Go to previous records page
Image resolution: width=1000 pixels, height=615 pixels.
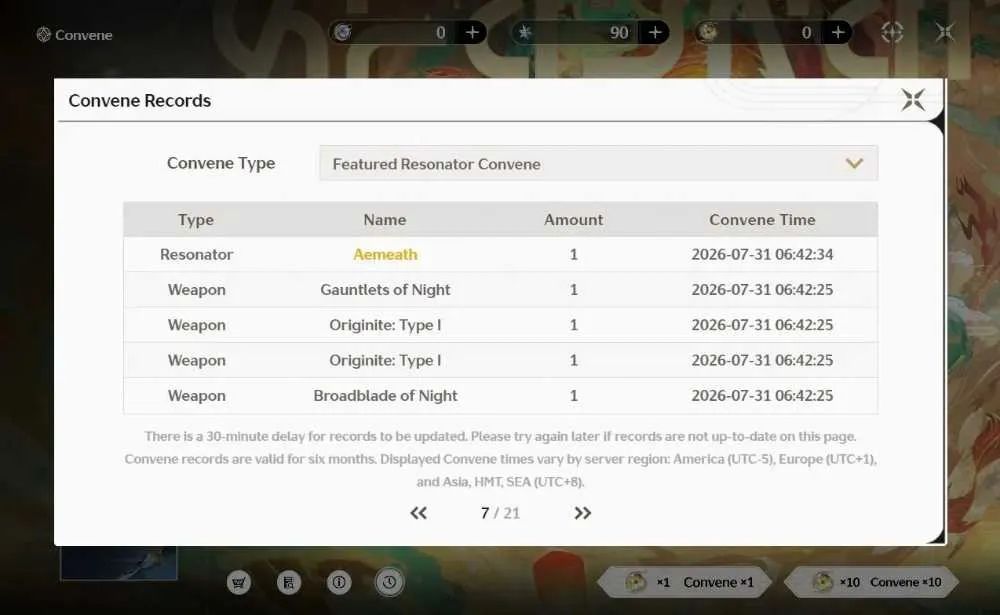pos(418,513)
